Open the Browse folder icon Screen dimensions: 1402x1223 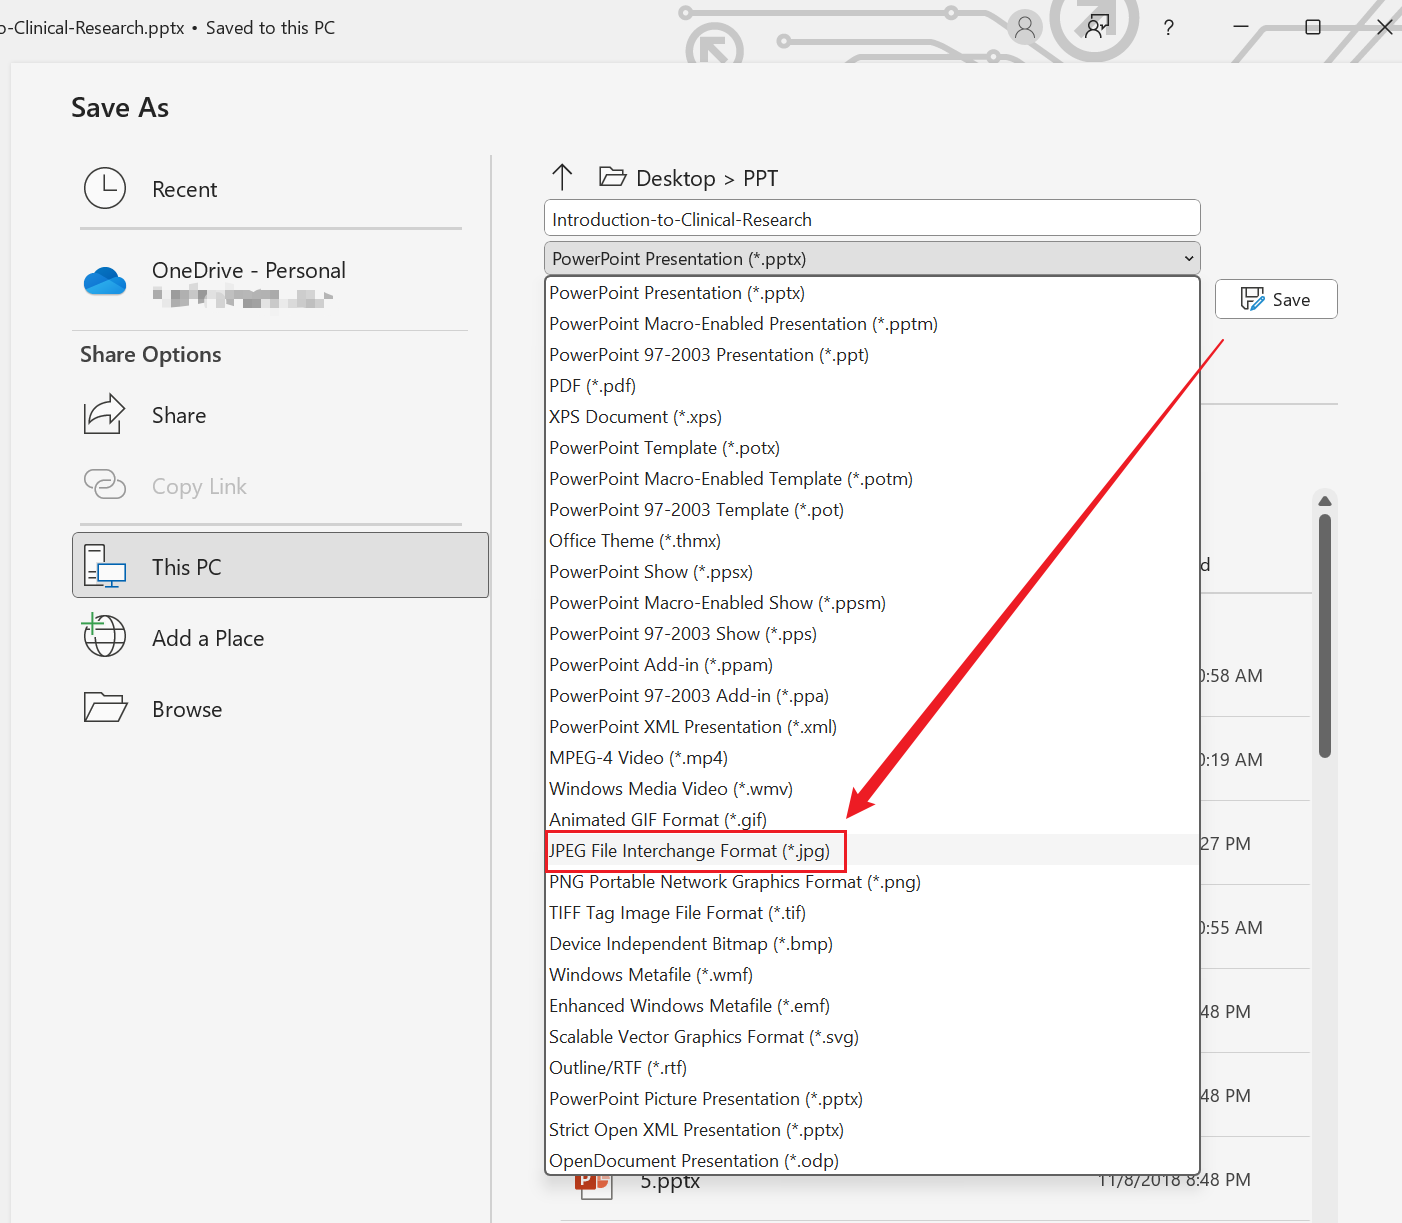click(105, 708)
